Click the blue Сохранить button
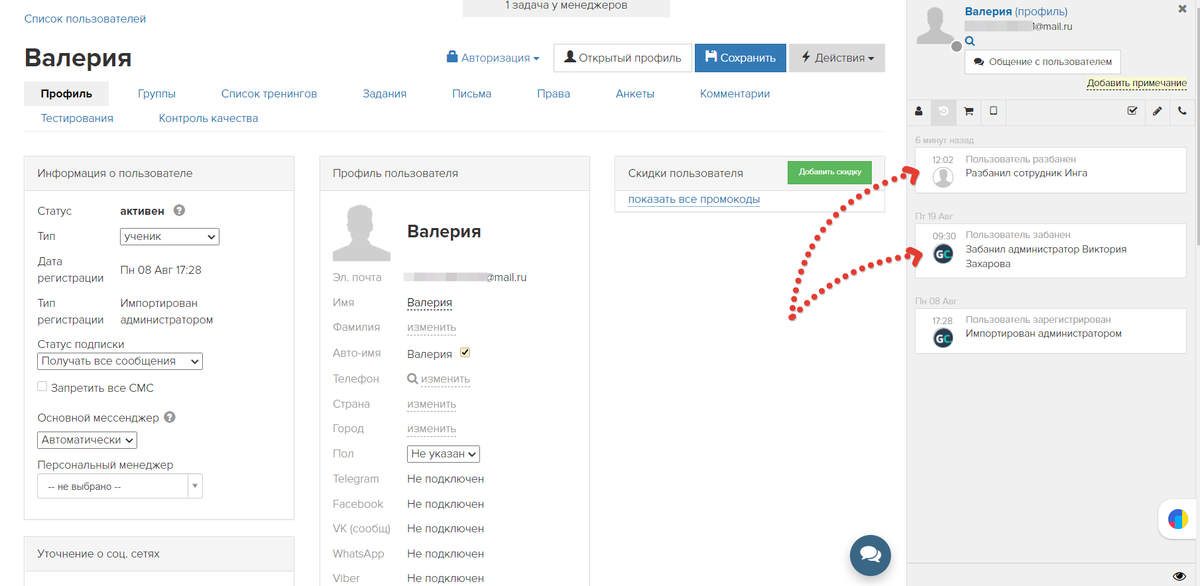Screen dimensions: 1200x586 740,58
